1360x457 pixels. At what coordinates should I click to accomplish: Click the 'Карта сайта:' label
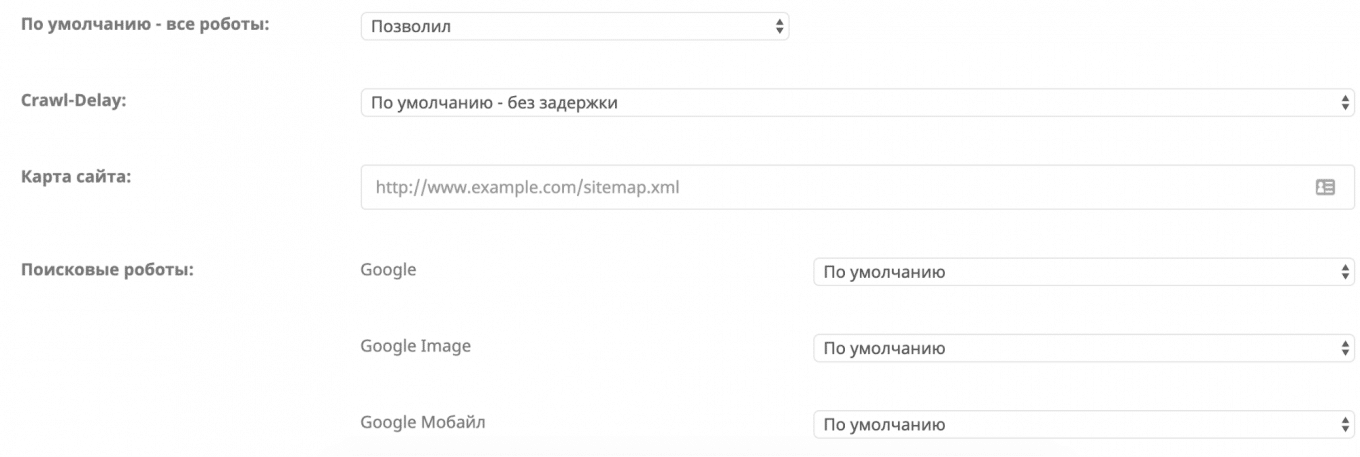pyautogui.click(x=77, y=177)
